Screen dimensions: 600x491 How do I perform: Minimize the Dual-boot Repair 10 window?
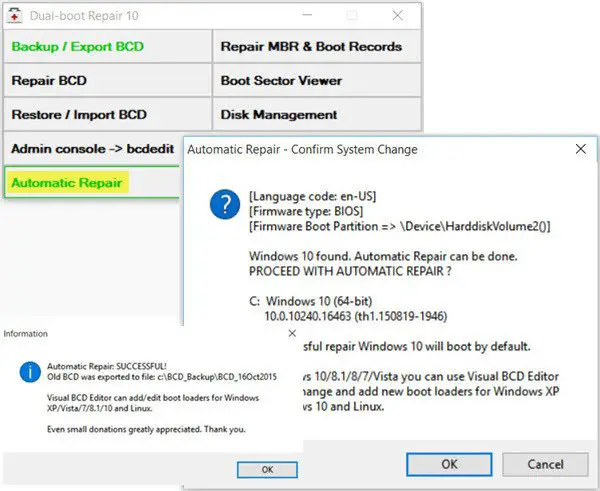pos(307,15)
